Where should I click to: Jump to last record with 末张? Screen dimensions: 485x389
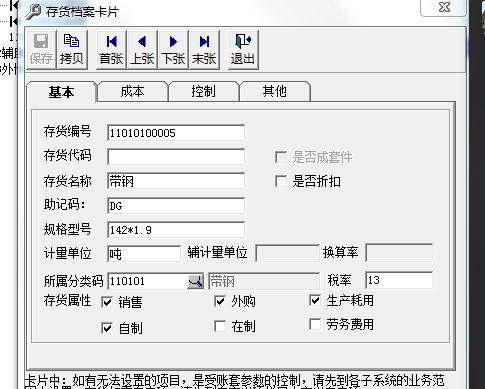click(x=204, y=50)
